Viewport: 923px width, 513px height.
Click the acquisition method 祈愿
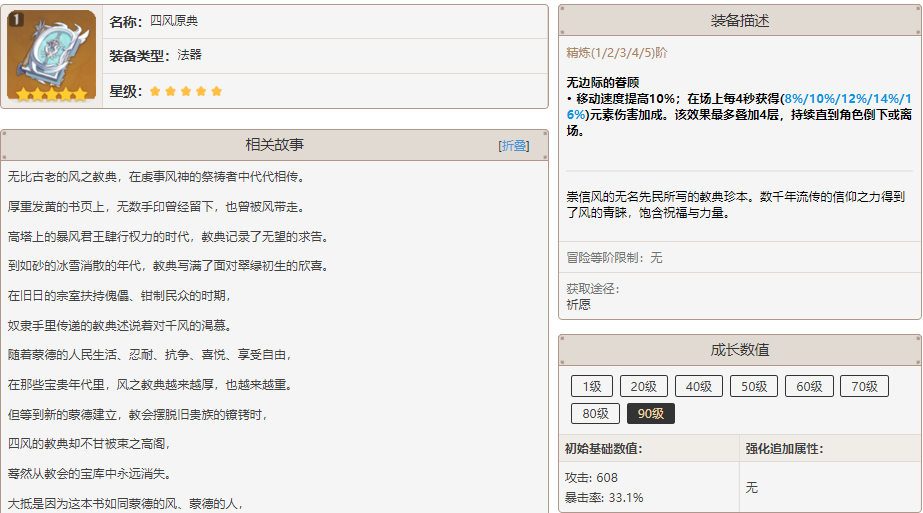tap(579, 305)
